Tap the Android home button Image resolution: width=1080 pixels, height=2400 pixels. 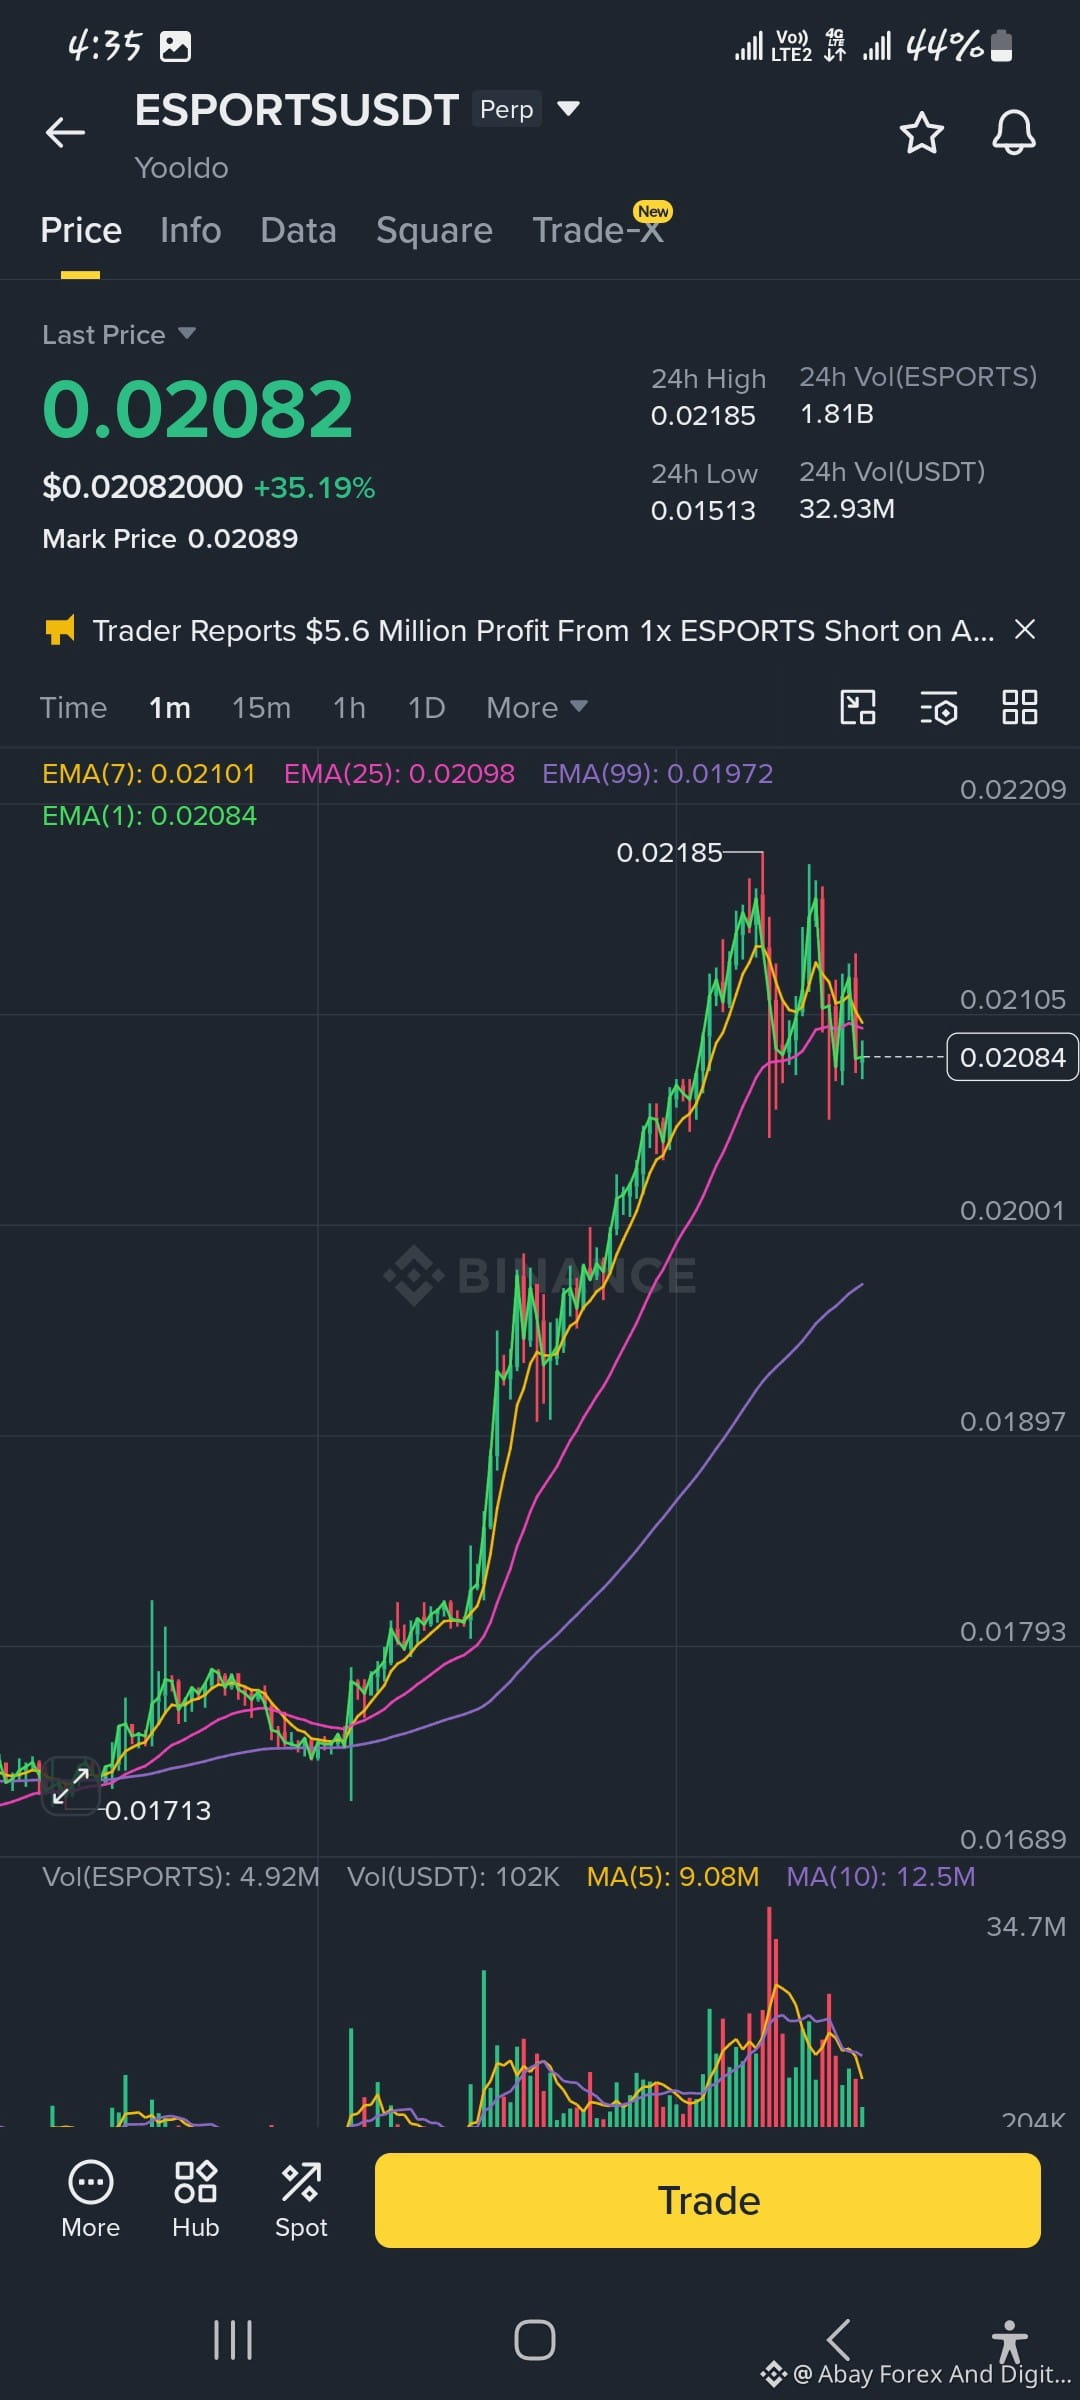[535, 2340]
